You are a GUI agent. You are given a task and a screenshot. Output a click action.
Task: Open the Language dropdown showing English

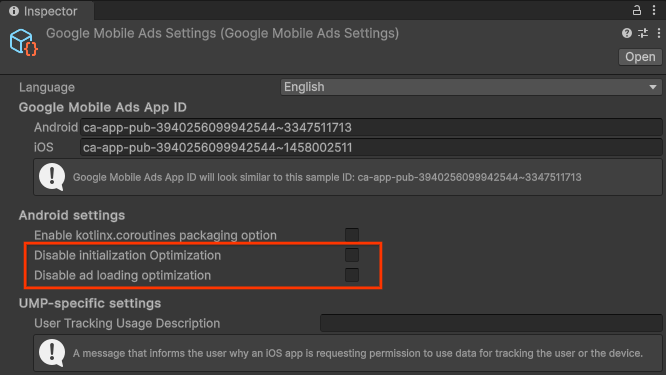471,87
